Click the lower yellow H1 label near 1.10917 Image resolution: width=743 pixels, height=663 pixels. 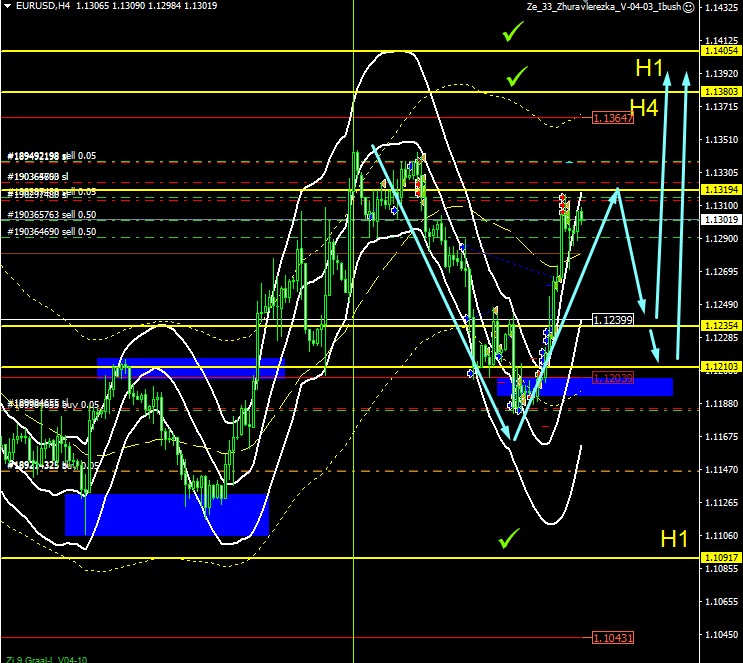coord(674,539)
